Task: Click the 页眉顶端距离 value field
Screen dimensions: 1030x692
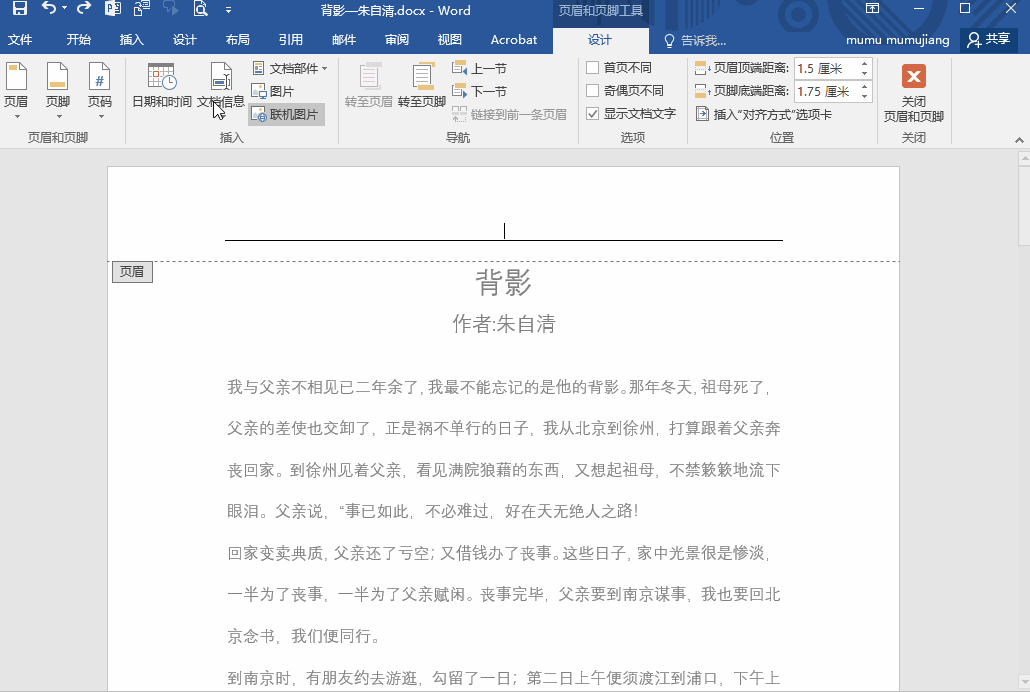Action: pos(825,68)
